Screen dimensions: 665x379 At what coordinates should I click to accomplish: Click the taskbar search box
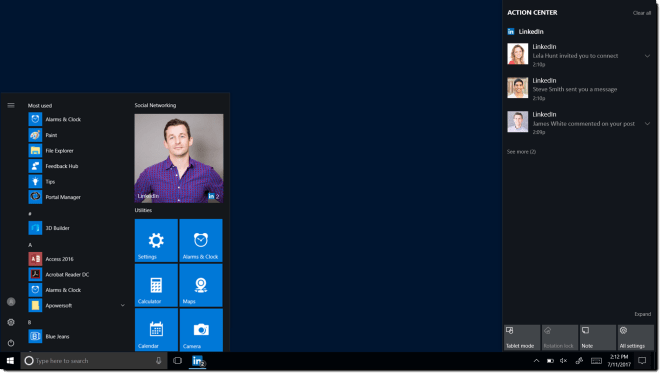pos(93,362)
